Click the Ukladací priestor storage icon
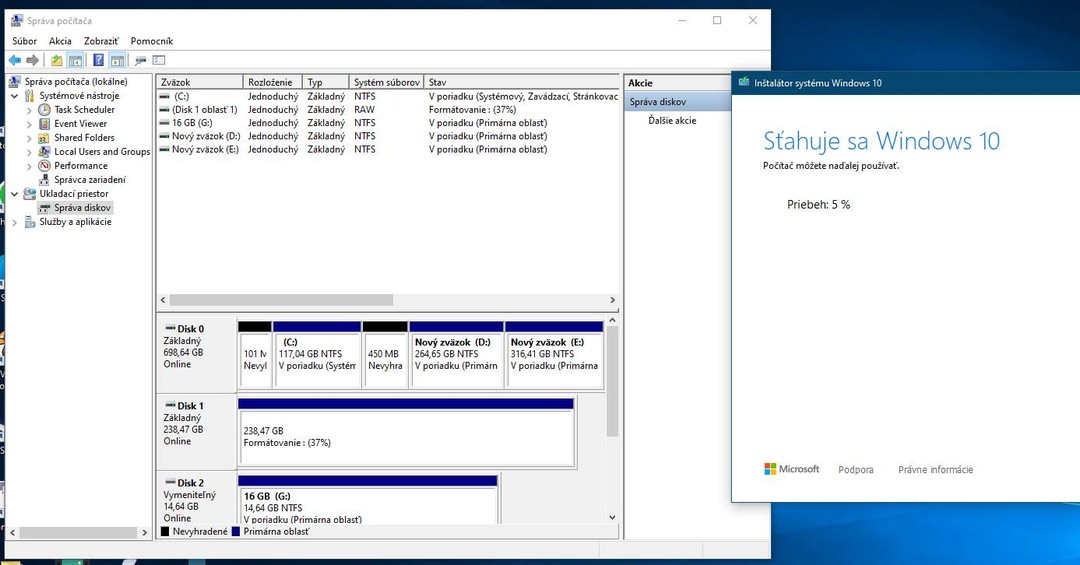 tap(30, 194)
